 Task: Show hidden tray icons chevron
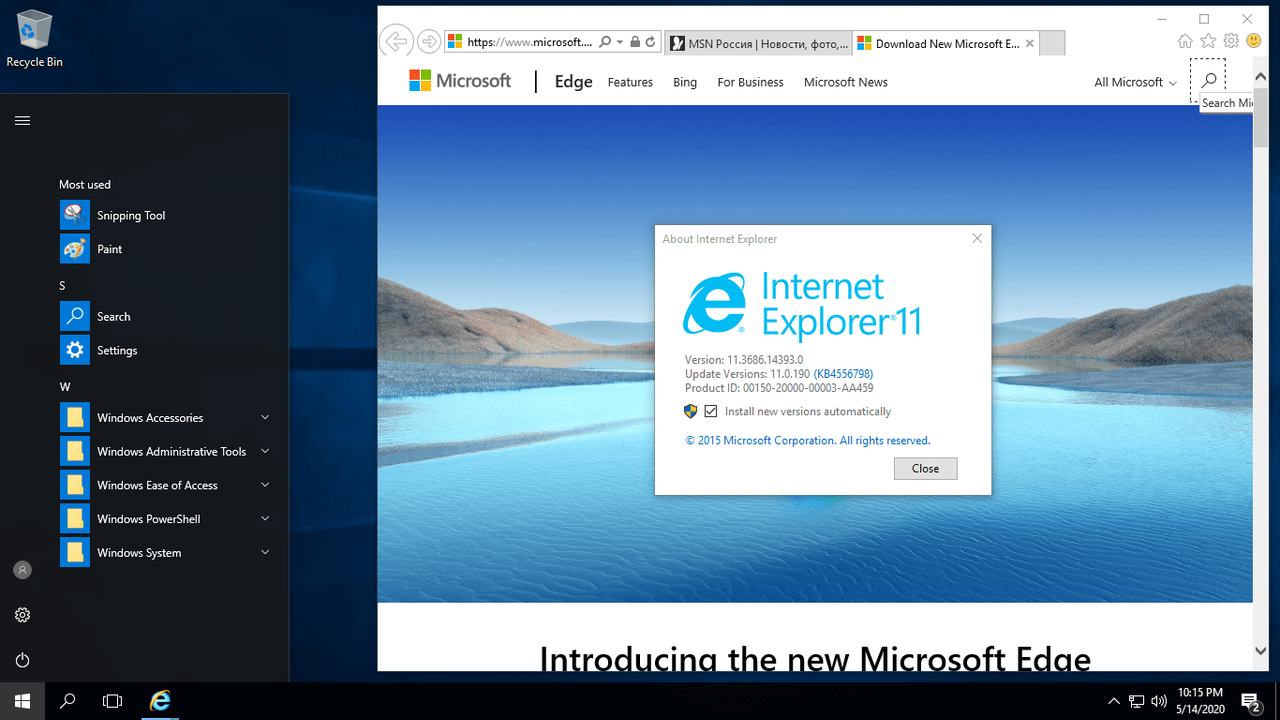click(x=1114, y=701)
